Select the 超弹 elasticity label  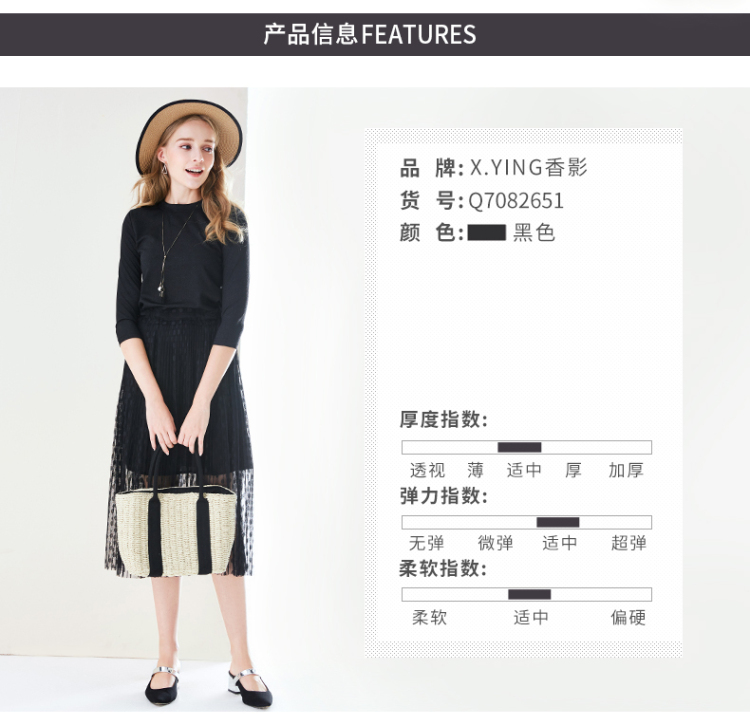629,543
